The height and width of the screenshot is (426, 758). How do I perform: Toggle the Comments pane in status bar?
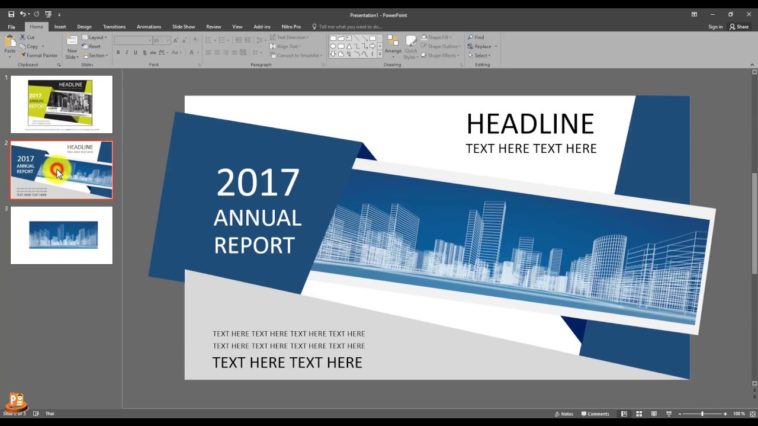pyautogui.click(x=595, y=413)
